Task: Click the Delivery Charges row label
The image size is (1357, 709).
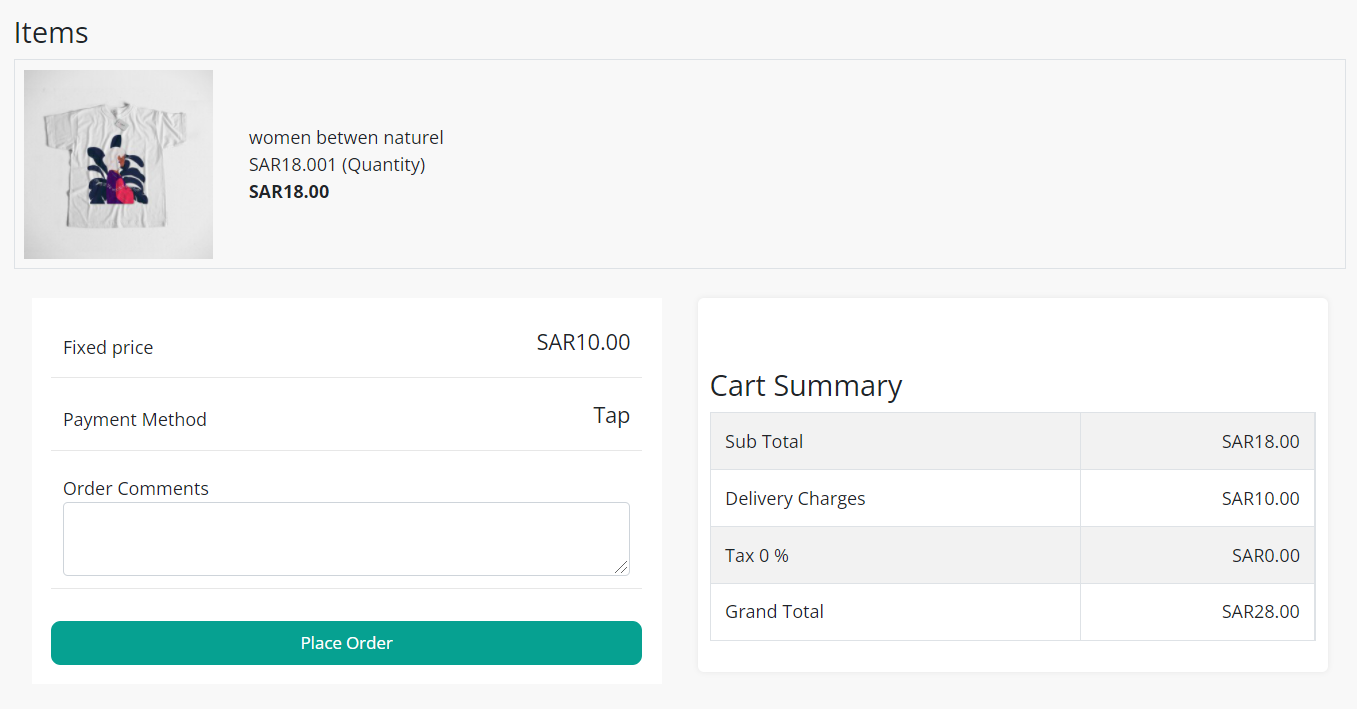Action: click(795, 498)
